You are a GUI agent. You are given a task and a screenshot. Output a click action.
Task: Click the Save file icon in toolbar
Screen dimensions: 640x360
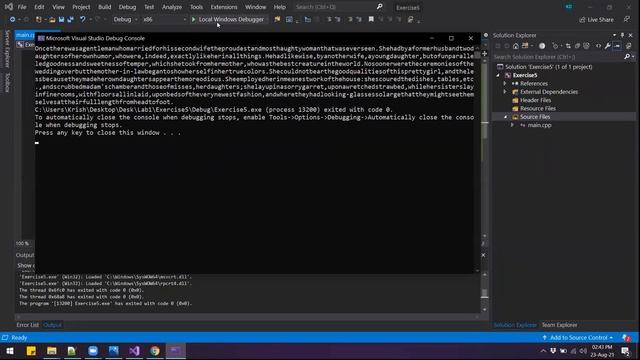[x=61, y=19]
